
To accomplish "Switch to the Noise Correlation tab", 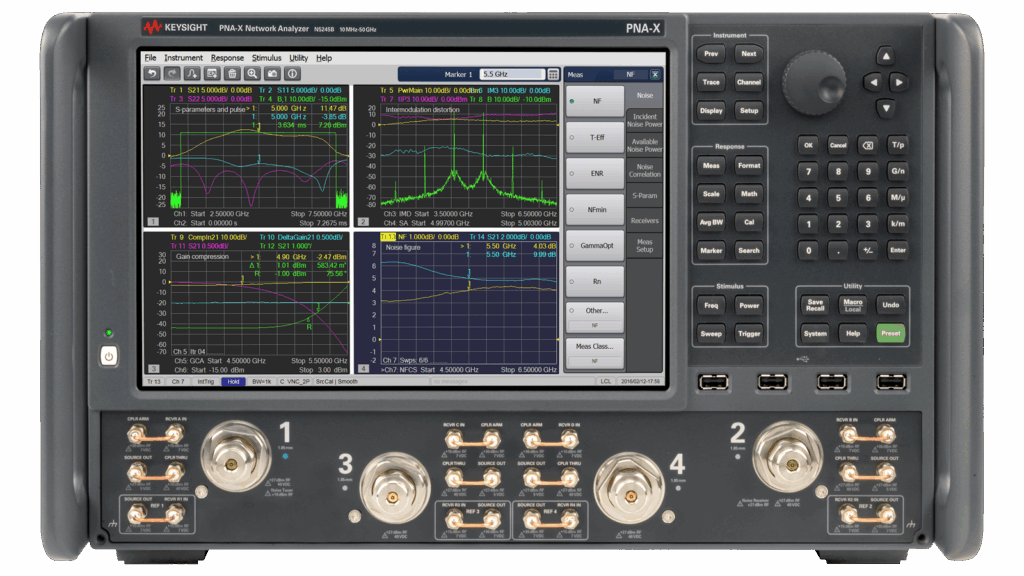I will tap(645, 170).
